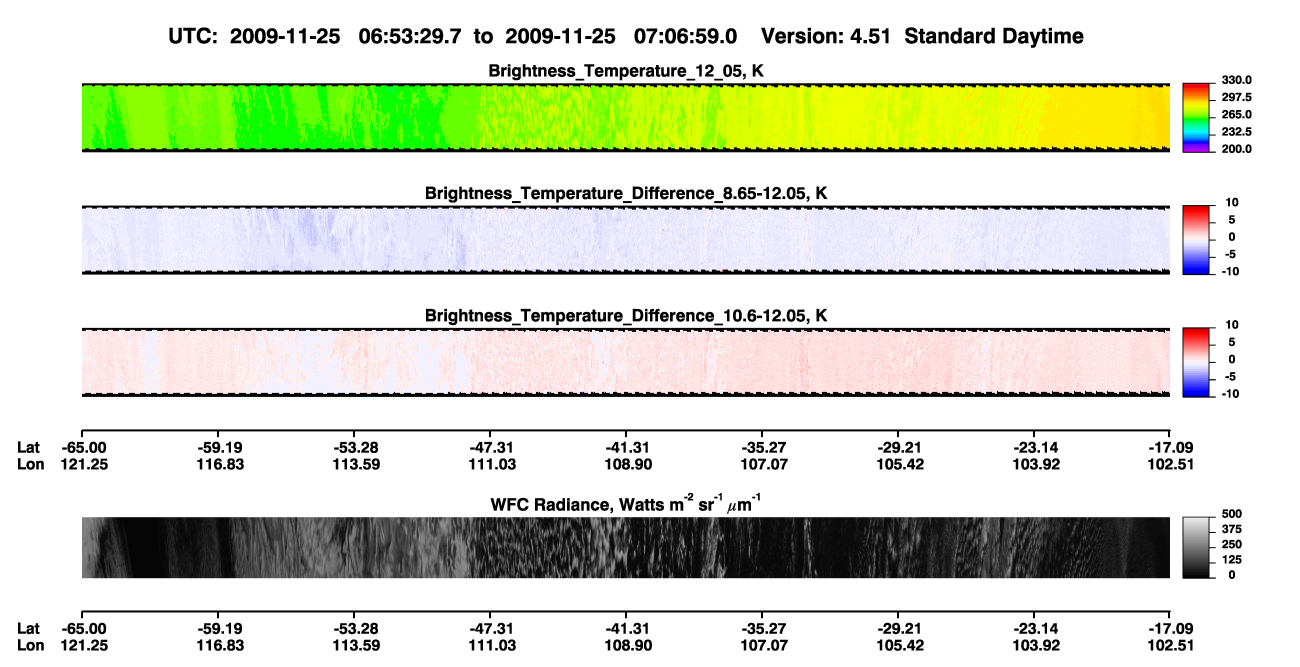1300x667 pixels.
Task: Click latitude -35.27 on axis below WFC panel
Action: [x=762, y=628]
